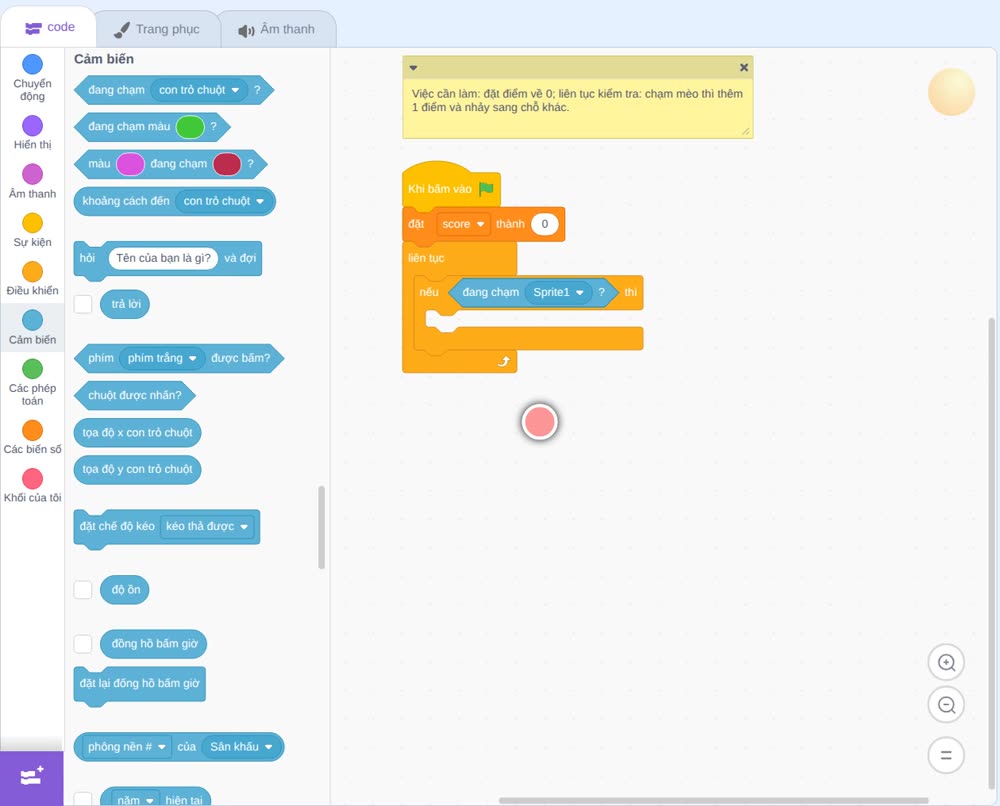This screenshot has height=806, width=1000.
Task: Collapse the yellow comment note
Action: pyautogui.click(x=413, y=67)
